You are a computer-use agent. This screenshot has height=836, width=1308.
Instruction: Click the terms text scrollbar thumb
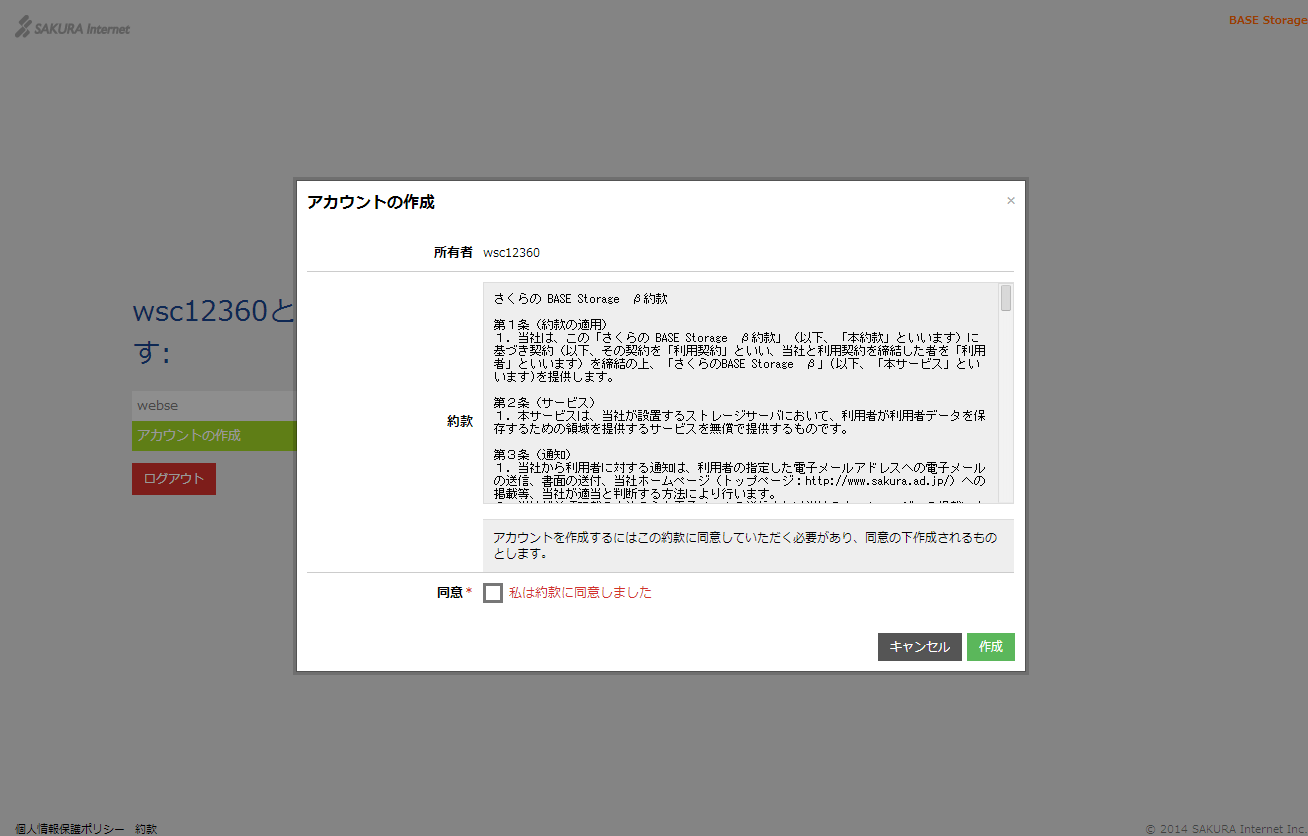click(1006, 298)
